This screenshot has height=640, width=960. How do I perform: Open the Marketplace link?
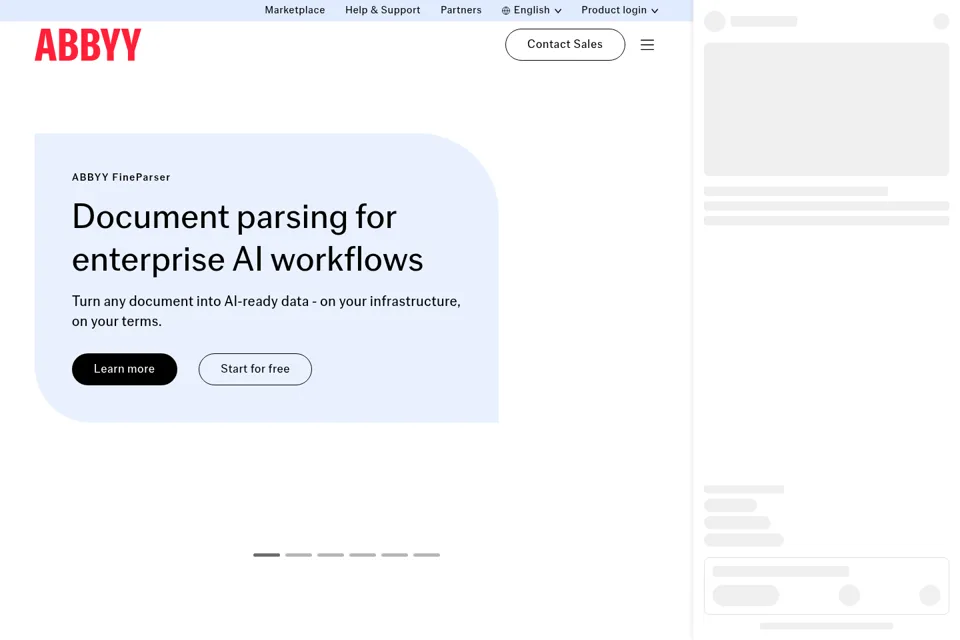pyautogui.click(x=294, y=10)
